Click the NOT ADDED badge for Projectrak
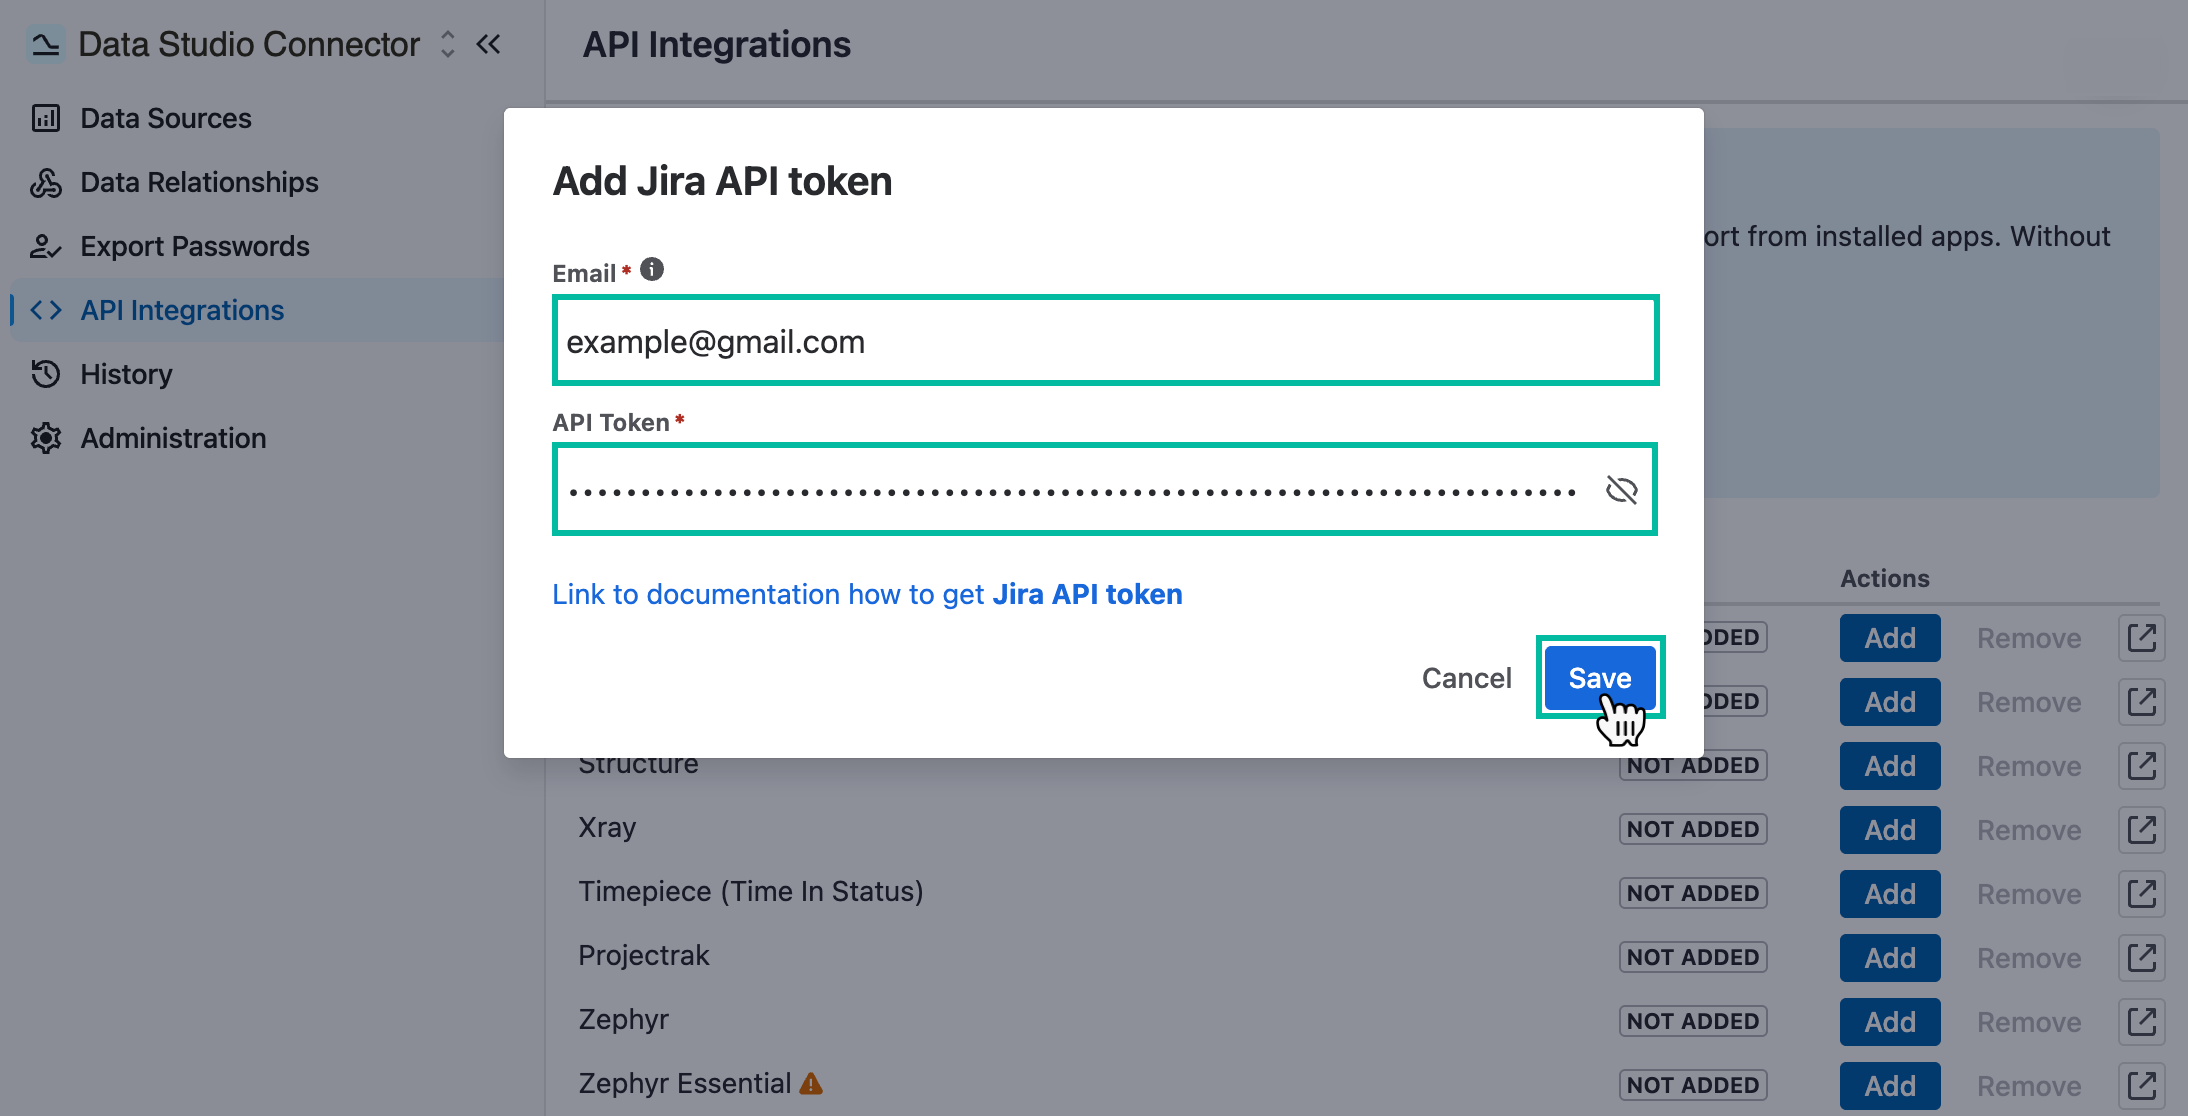Screen dimensions: 2188x1116 tap(1693, 957)
